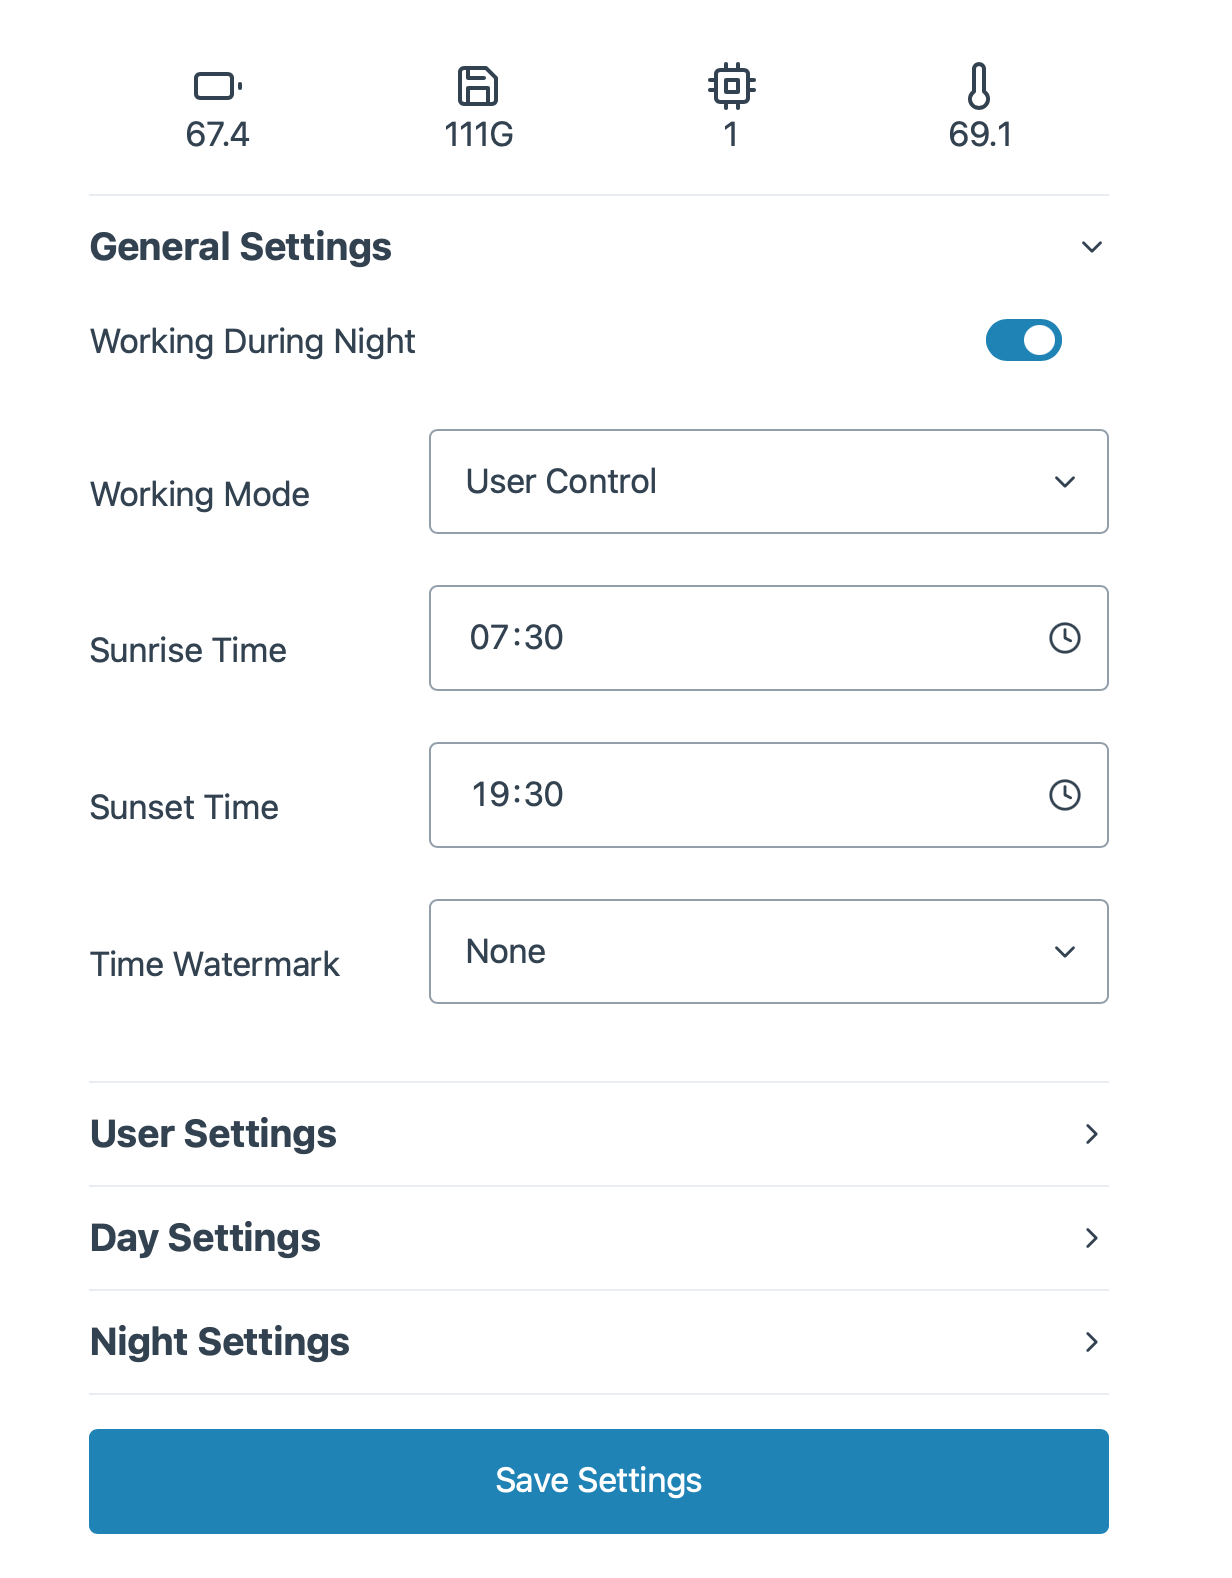Click the temperature thermometer icon
1232x1578 pixels.
pyautogui.click(x=978, y=86)
